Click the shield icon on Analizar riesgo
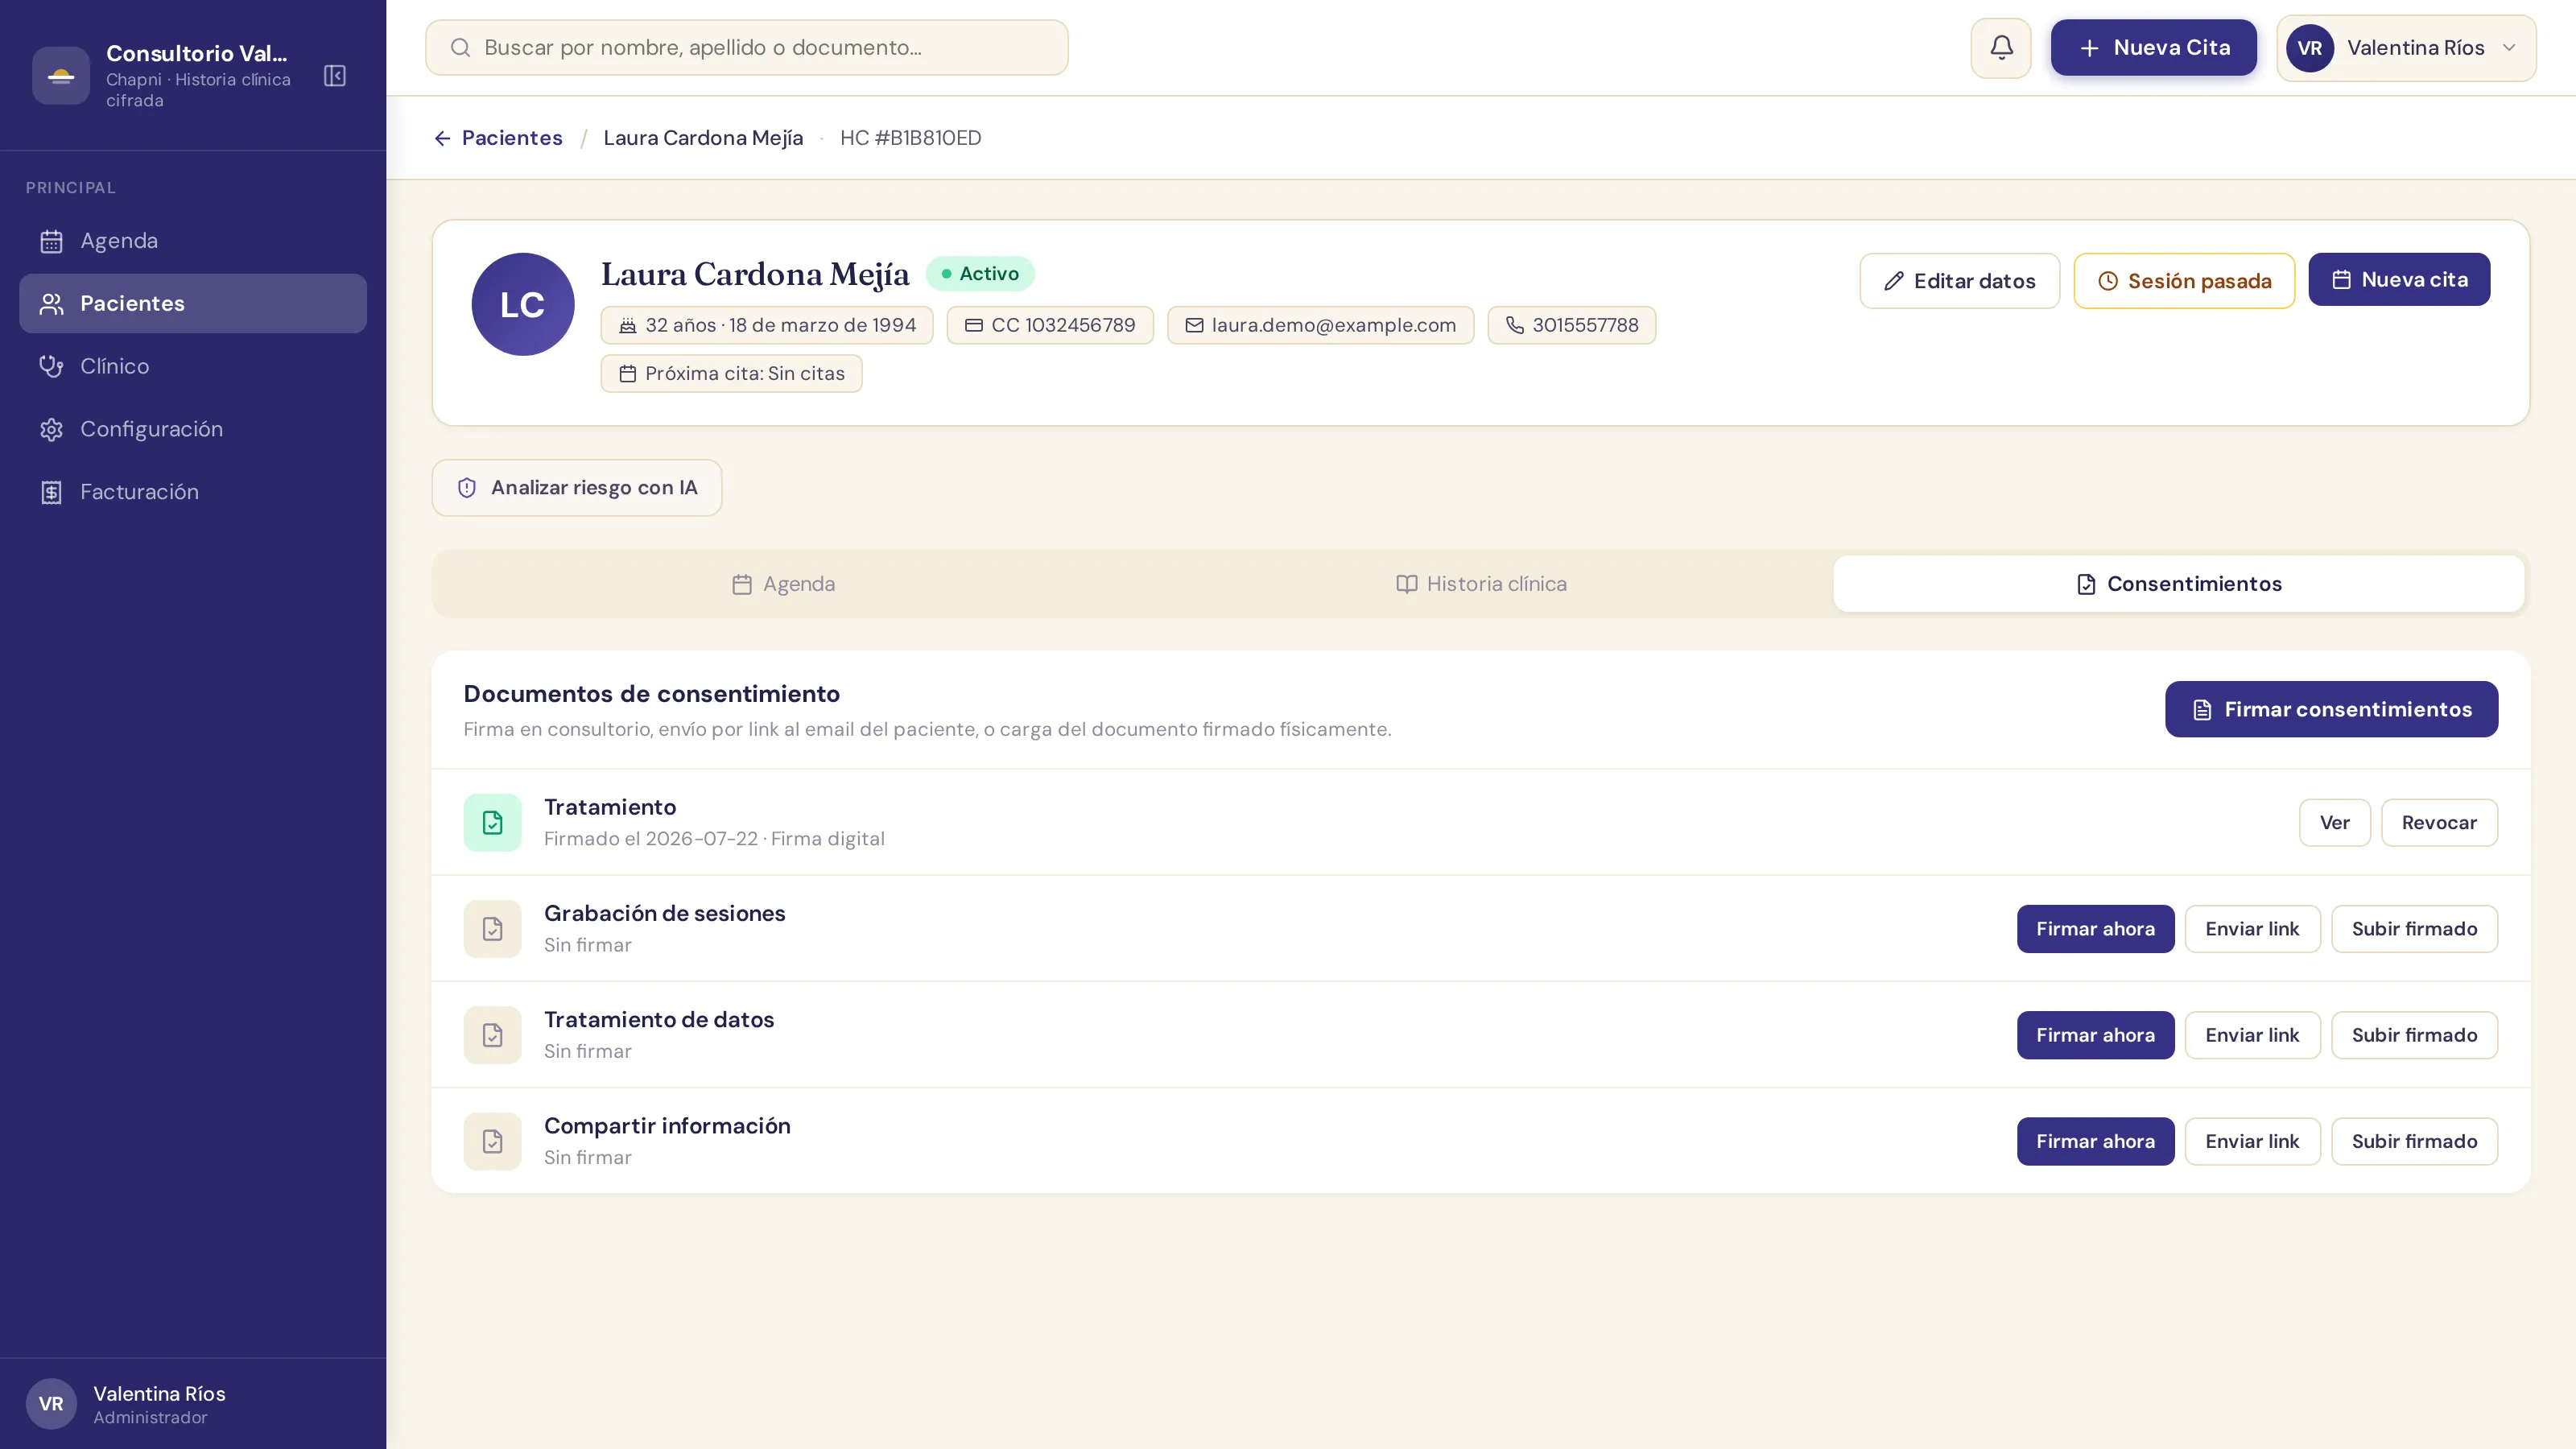The width and height of the screenshot is (2576, 1449). tap(467, 488)
